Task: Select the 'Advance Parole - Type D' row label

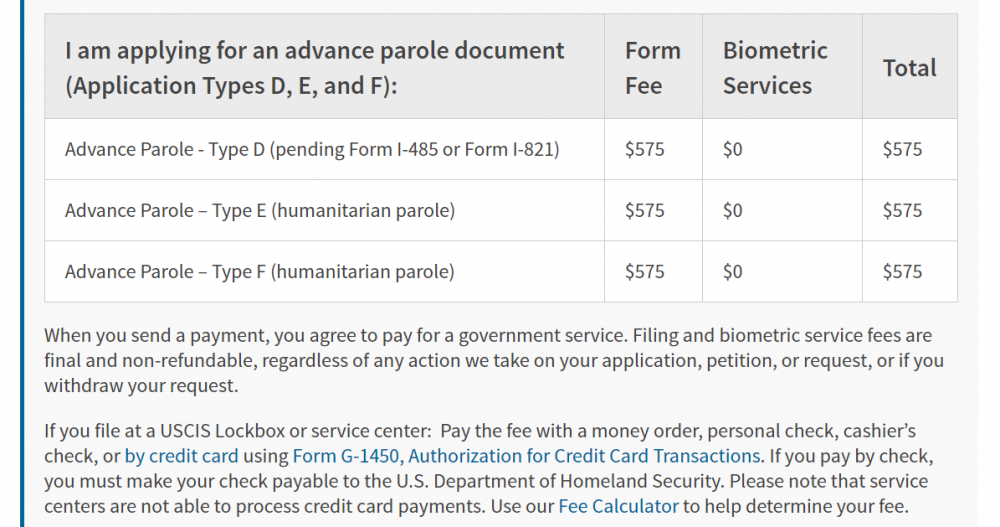Action: 312,150
